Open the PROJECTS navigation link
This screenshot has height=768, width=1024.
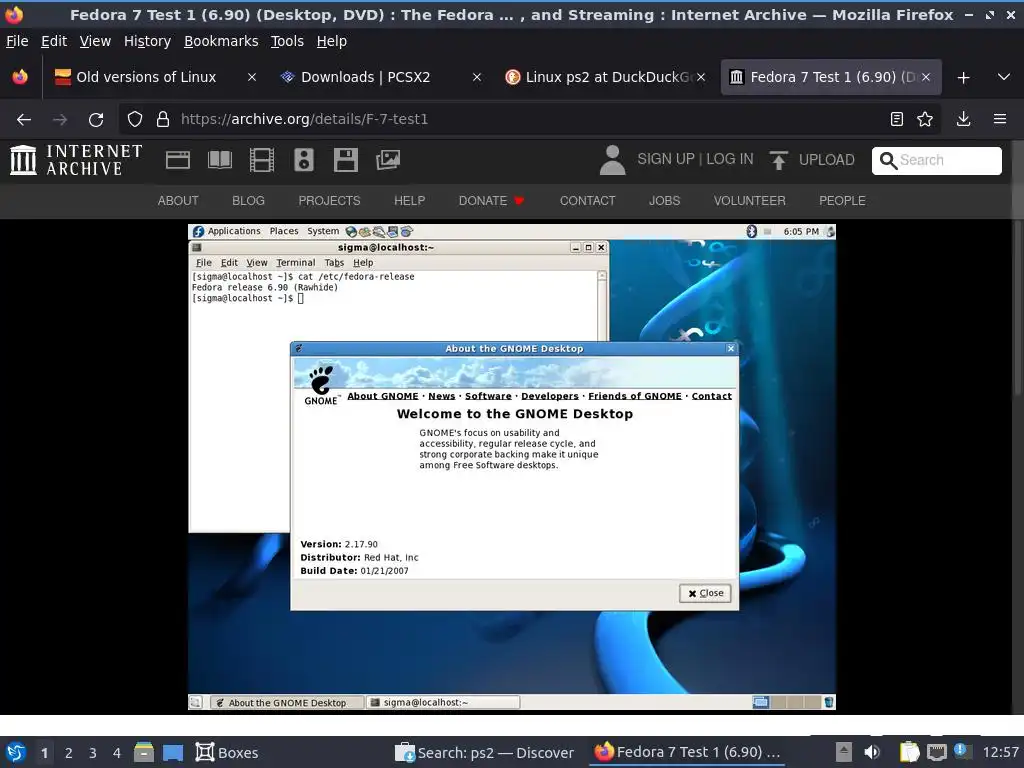pos(329,201)
